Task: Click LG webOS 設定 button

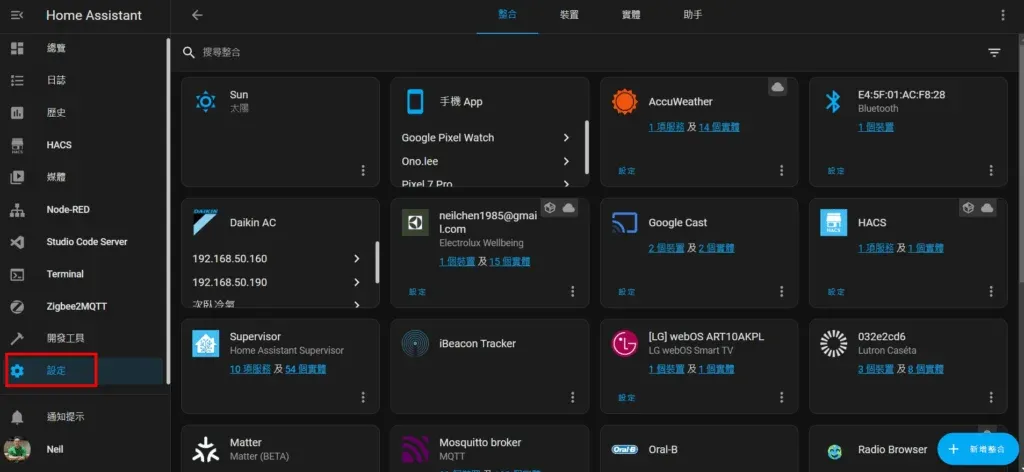Action: tap(627, 398)
